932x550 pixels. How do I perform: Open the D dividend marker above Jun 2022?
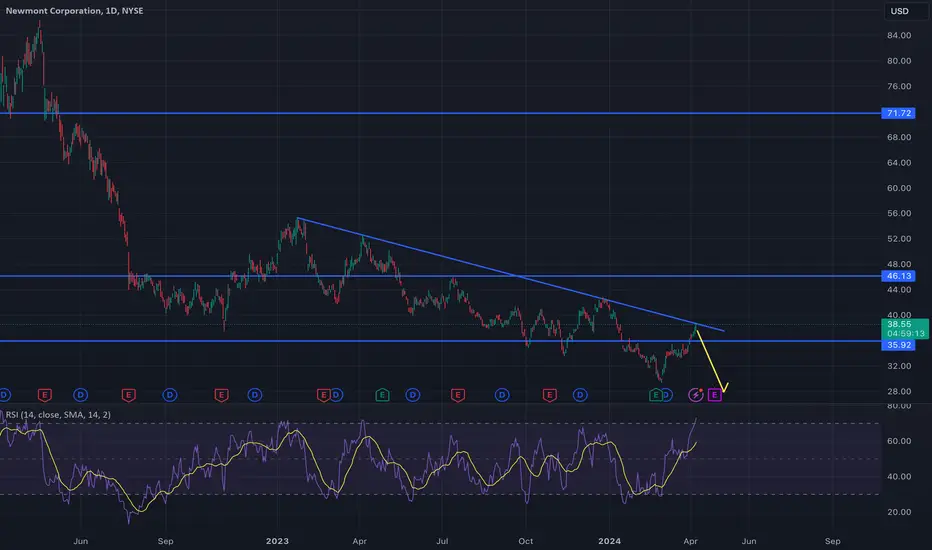pos(80,395)
